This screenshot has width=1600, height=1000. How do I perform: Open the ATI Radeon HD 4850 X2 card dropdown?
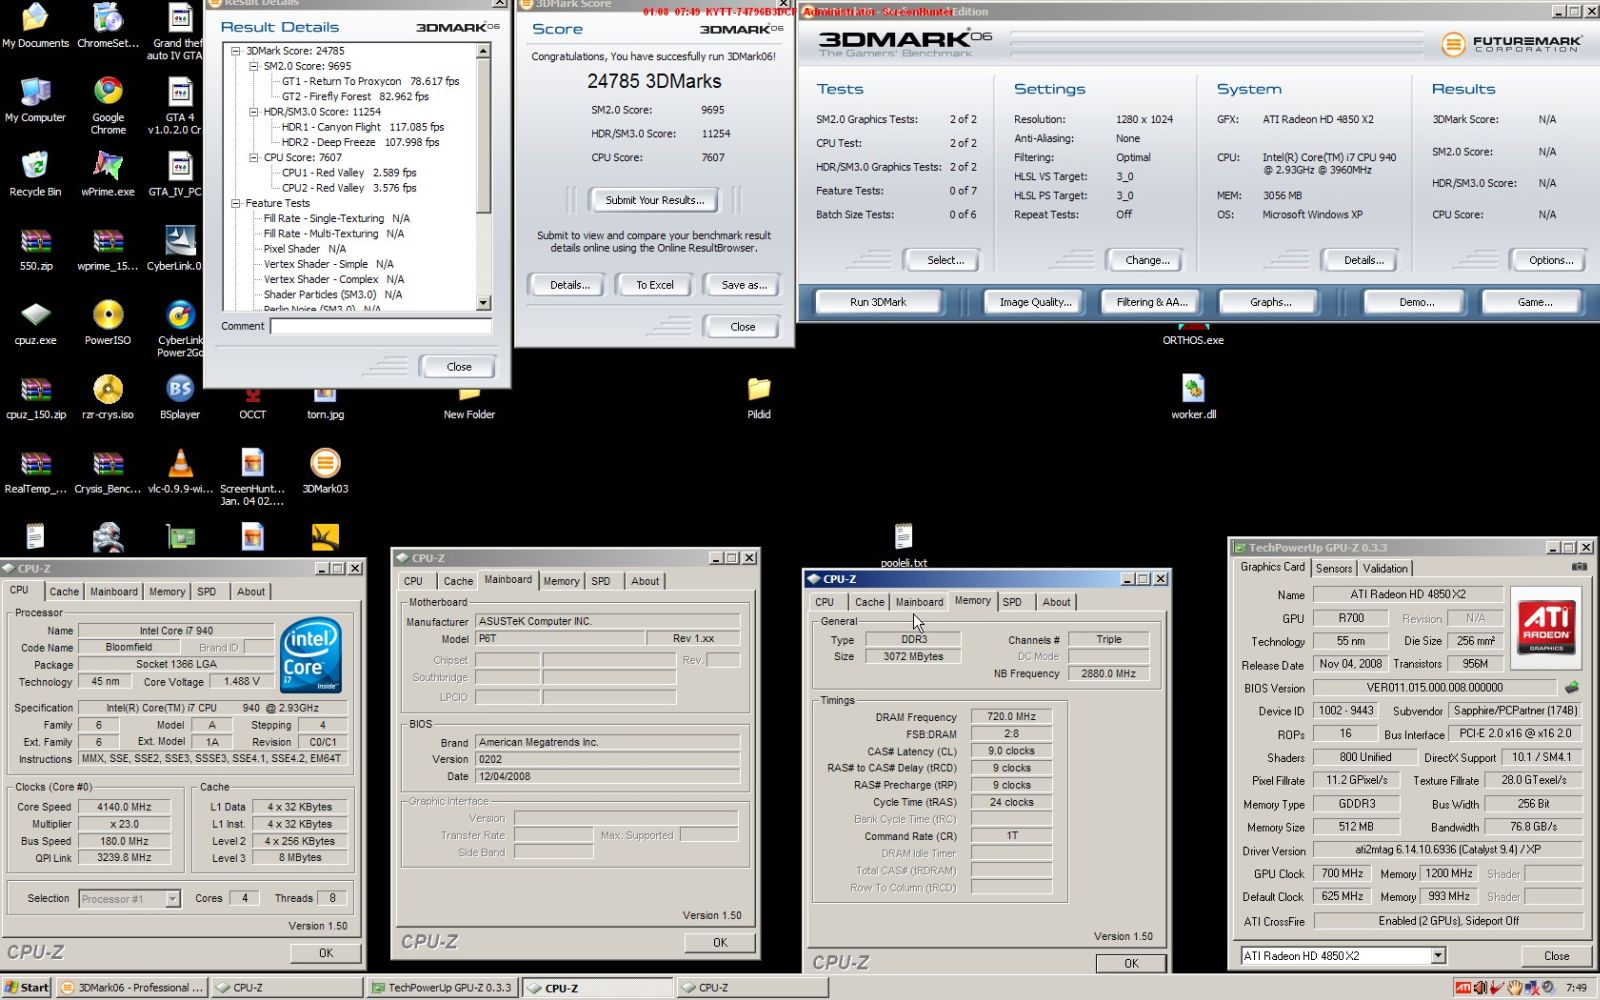click(1438, 956)
